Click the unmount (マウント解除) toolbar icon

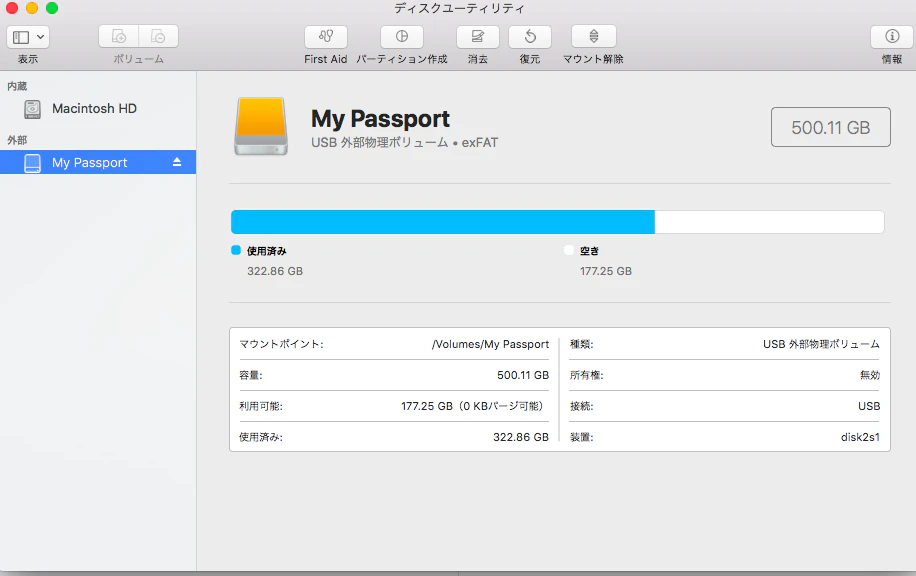point(594,36)
